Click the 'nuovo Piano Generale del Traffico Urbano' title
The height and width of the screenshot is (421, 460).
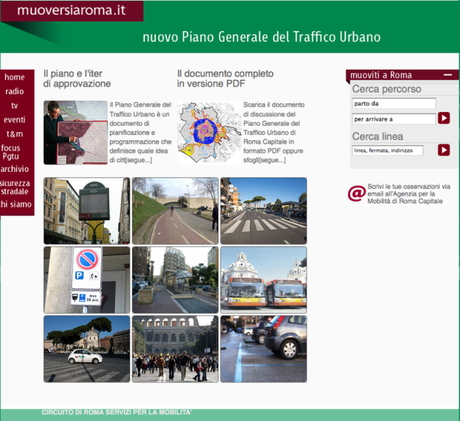pos(262,37)
